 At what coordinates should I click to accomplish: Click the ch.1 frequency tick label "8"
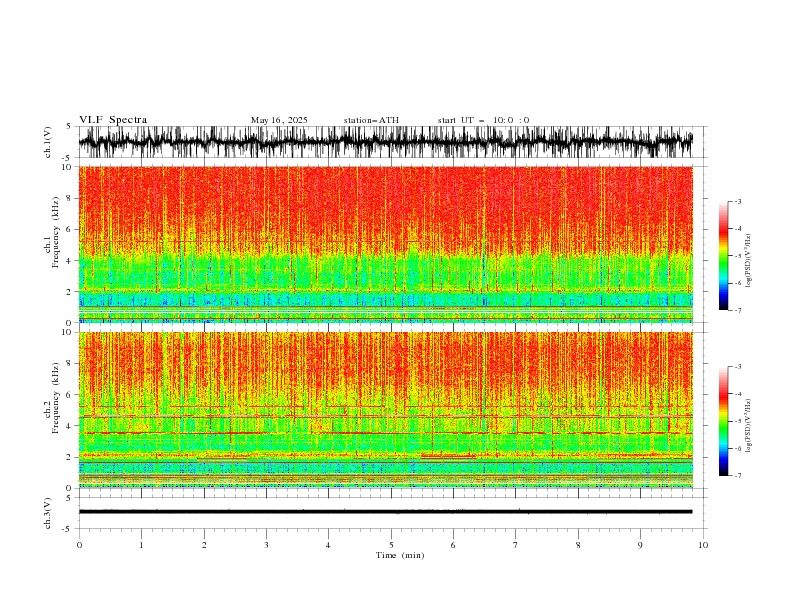70,198
